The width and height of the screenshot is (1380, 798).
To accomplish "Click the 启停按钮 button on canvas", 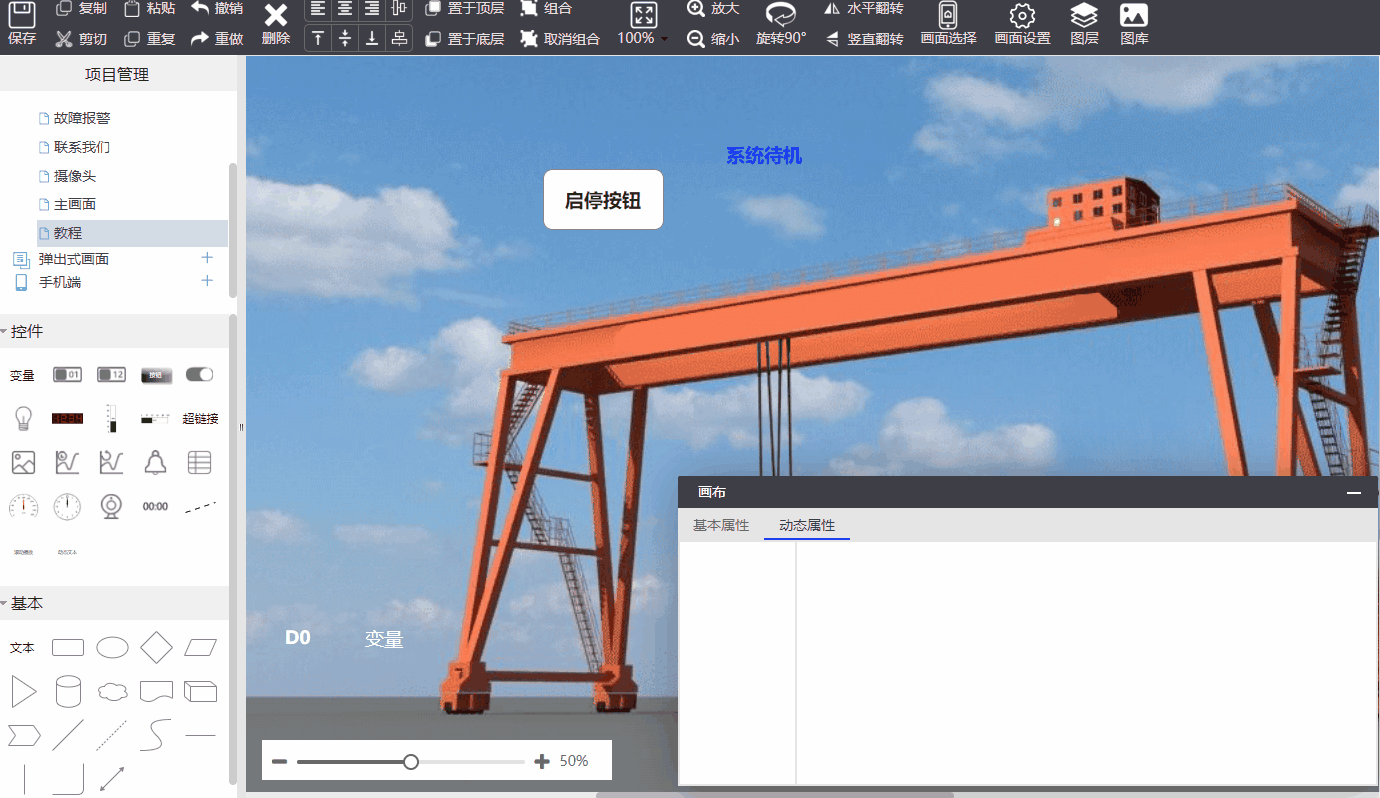I will point(603,200).
